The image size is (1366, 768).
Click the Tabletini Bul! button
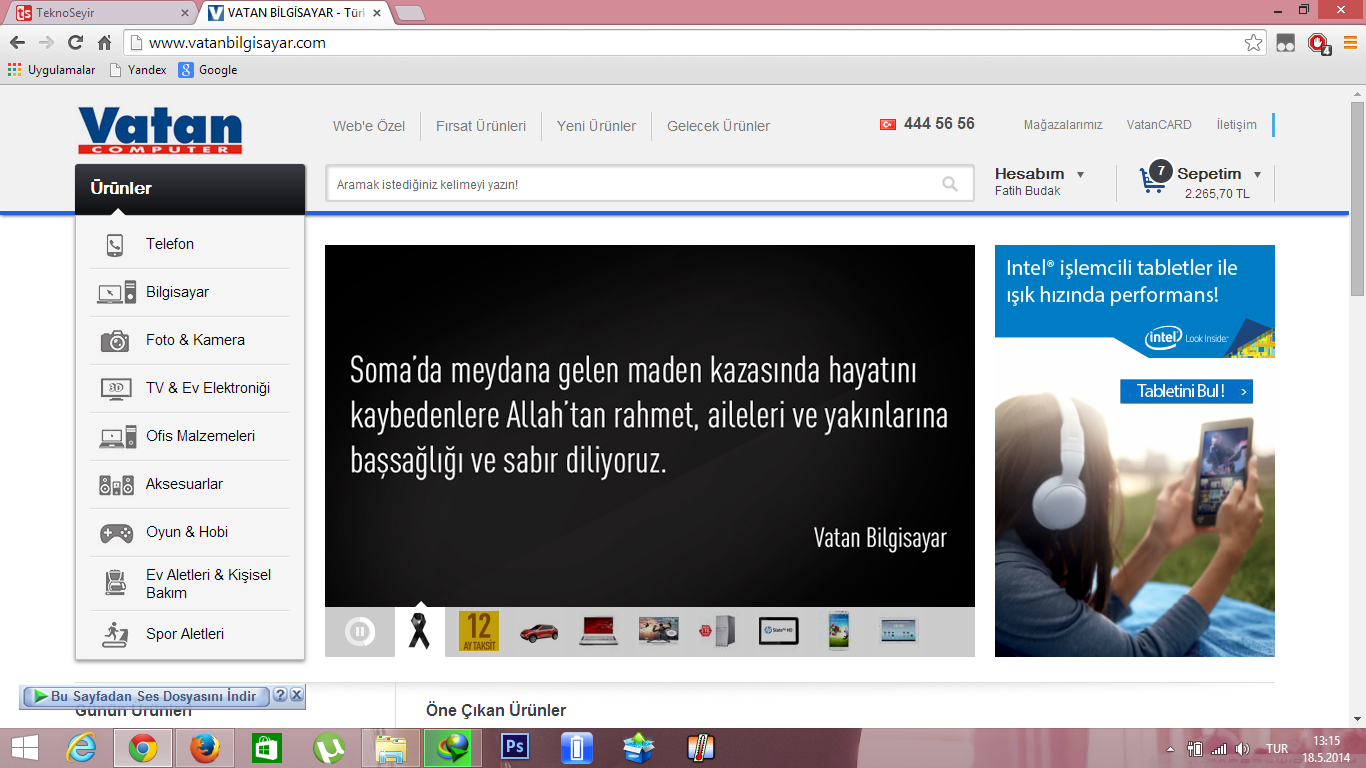pyautogui.click(x=1186, y=391)
